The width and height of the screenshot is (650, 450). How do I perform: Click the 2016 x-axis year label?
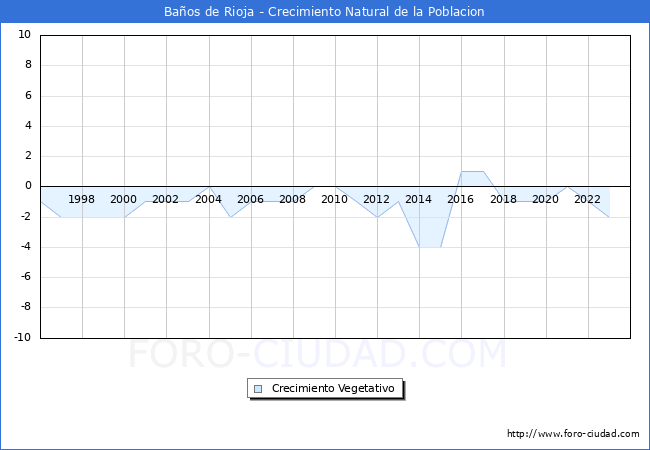pos(460,199)
